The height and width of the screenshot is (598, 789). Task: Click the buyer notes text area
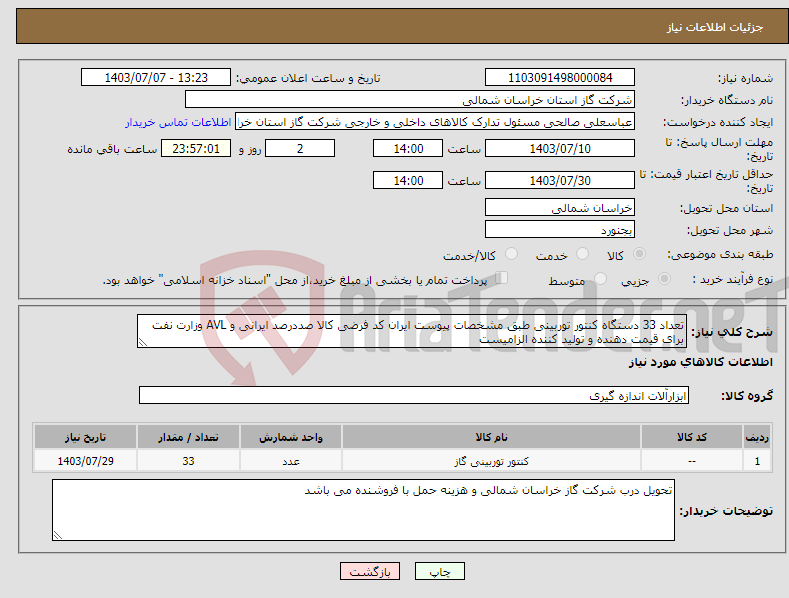click(363, 510)
